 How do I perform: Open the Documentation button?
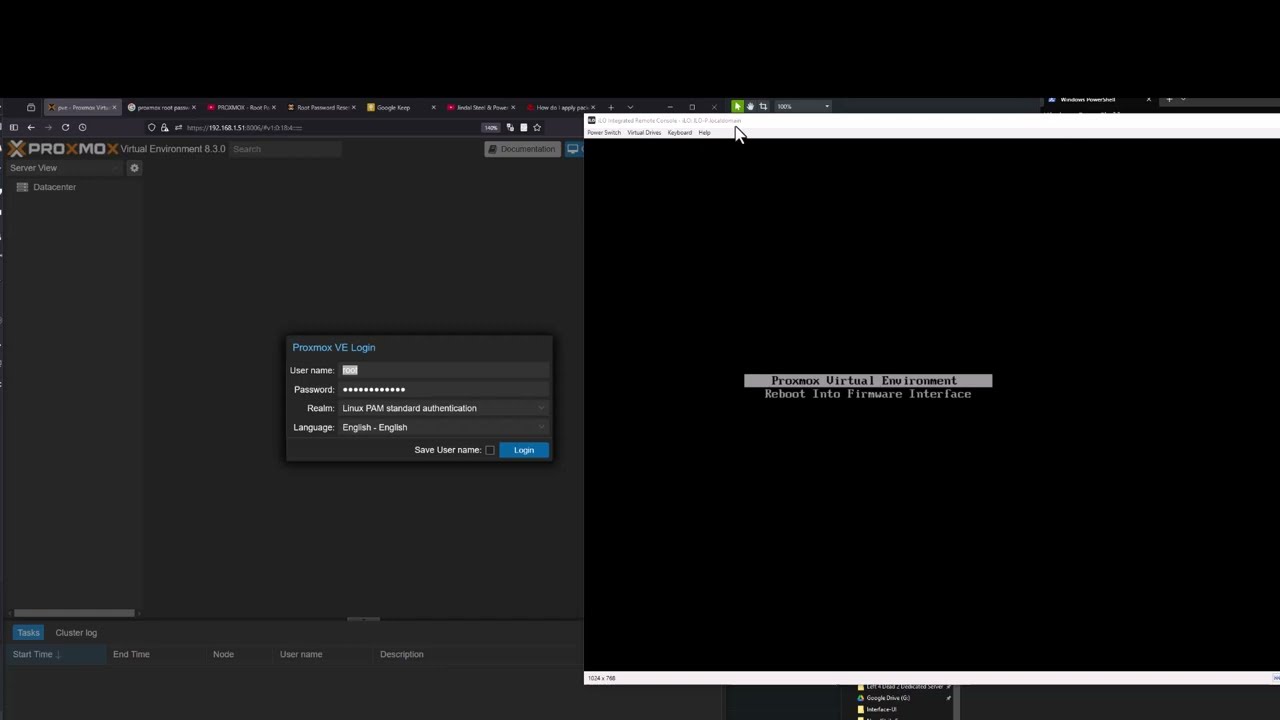point(521,149)
